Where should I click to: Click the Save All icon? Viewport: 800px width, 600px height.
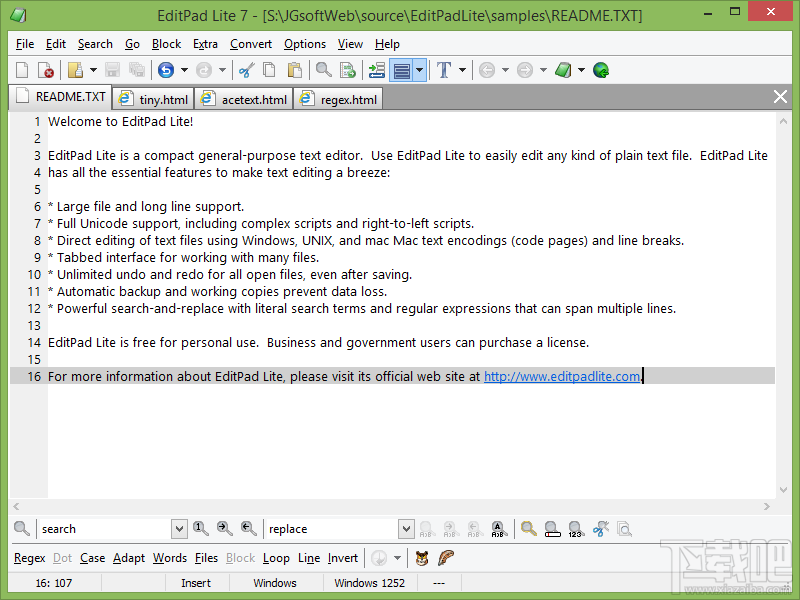(x=137, y=70)
